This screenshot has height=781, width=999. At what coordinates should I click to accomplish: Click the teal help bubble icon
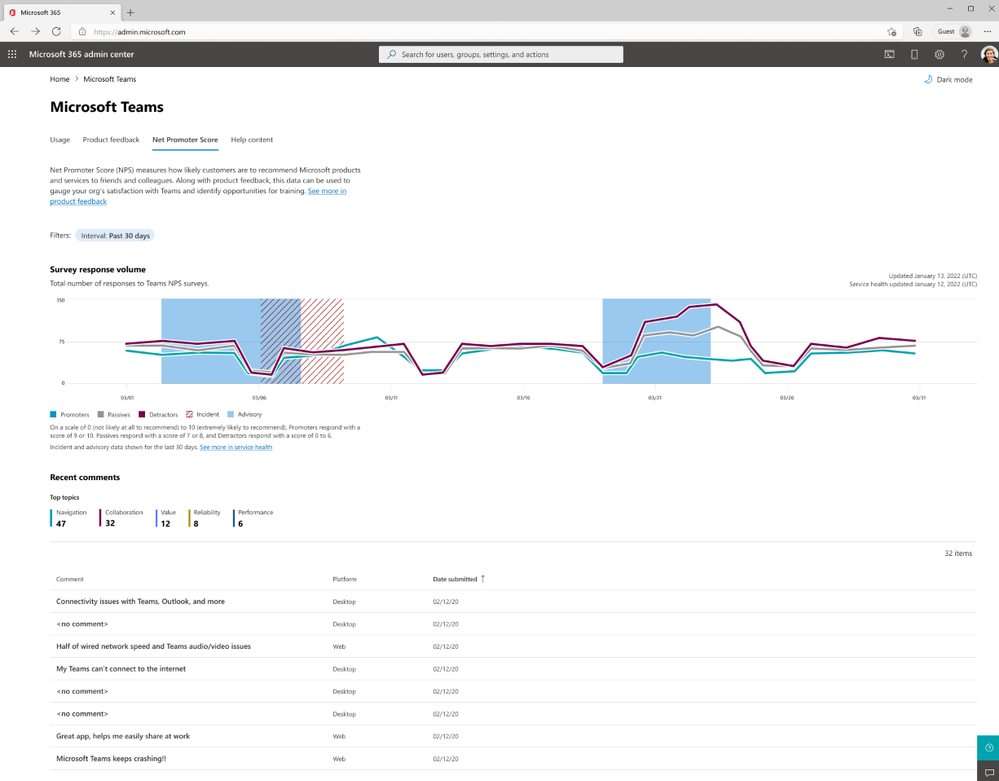pos(988,747)
